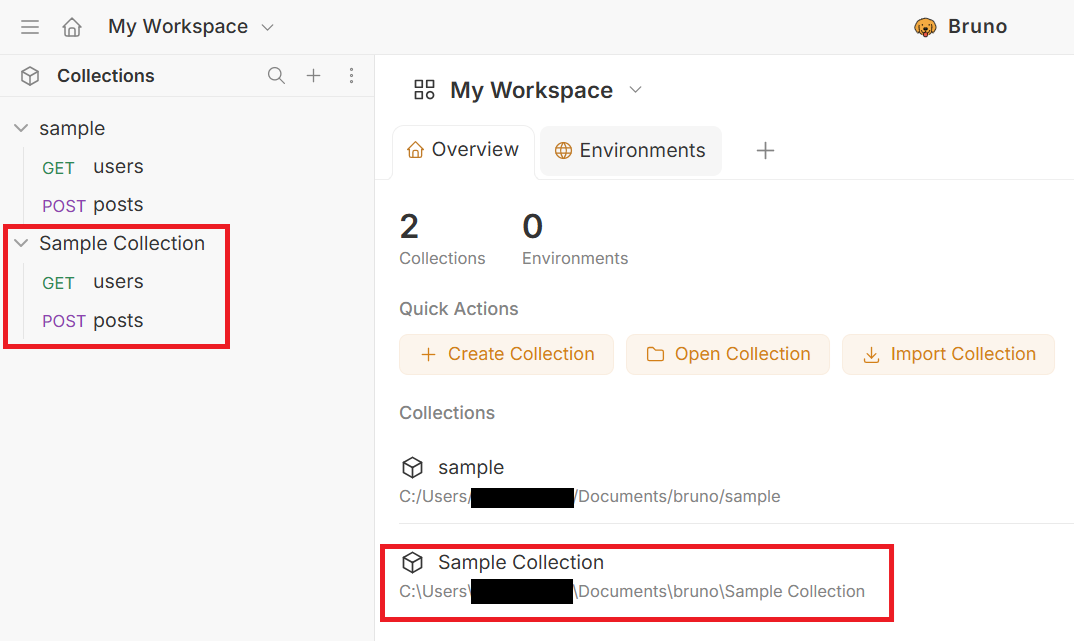Screen dimensions: 1074x641
Task: Select the Overview tab
Action: tap(463, 150)
